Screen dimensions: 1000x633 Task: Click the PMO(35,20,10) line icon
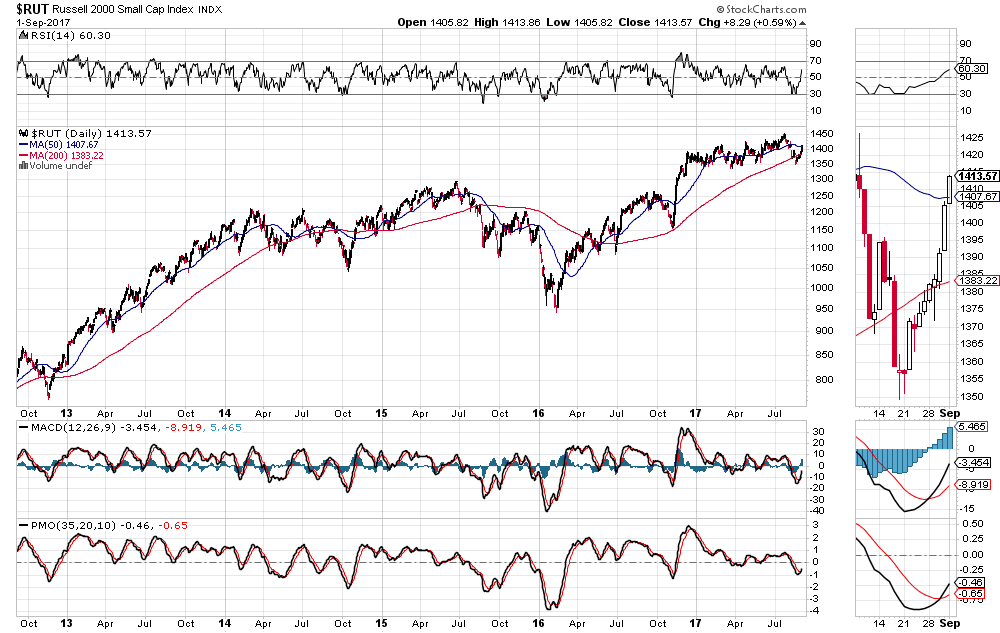tap(25, 523)
